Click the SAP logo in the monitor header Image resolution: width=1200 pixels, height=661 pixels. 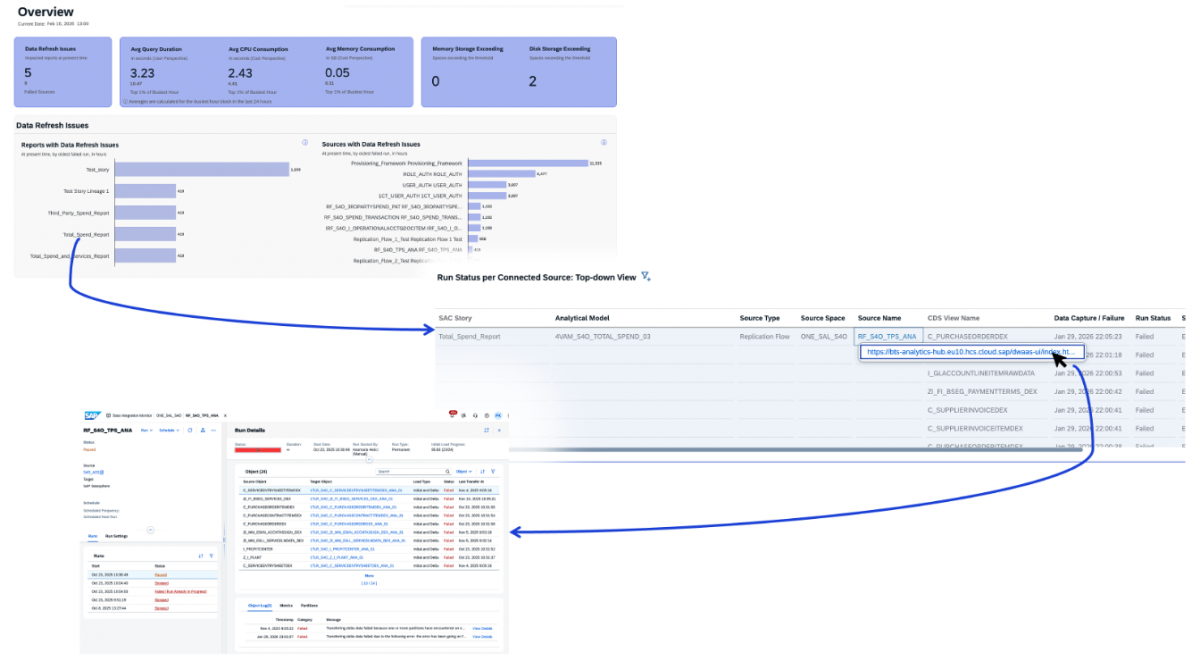pyautogui.click(x=91, y=413)
